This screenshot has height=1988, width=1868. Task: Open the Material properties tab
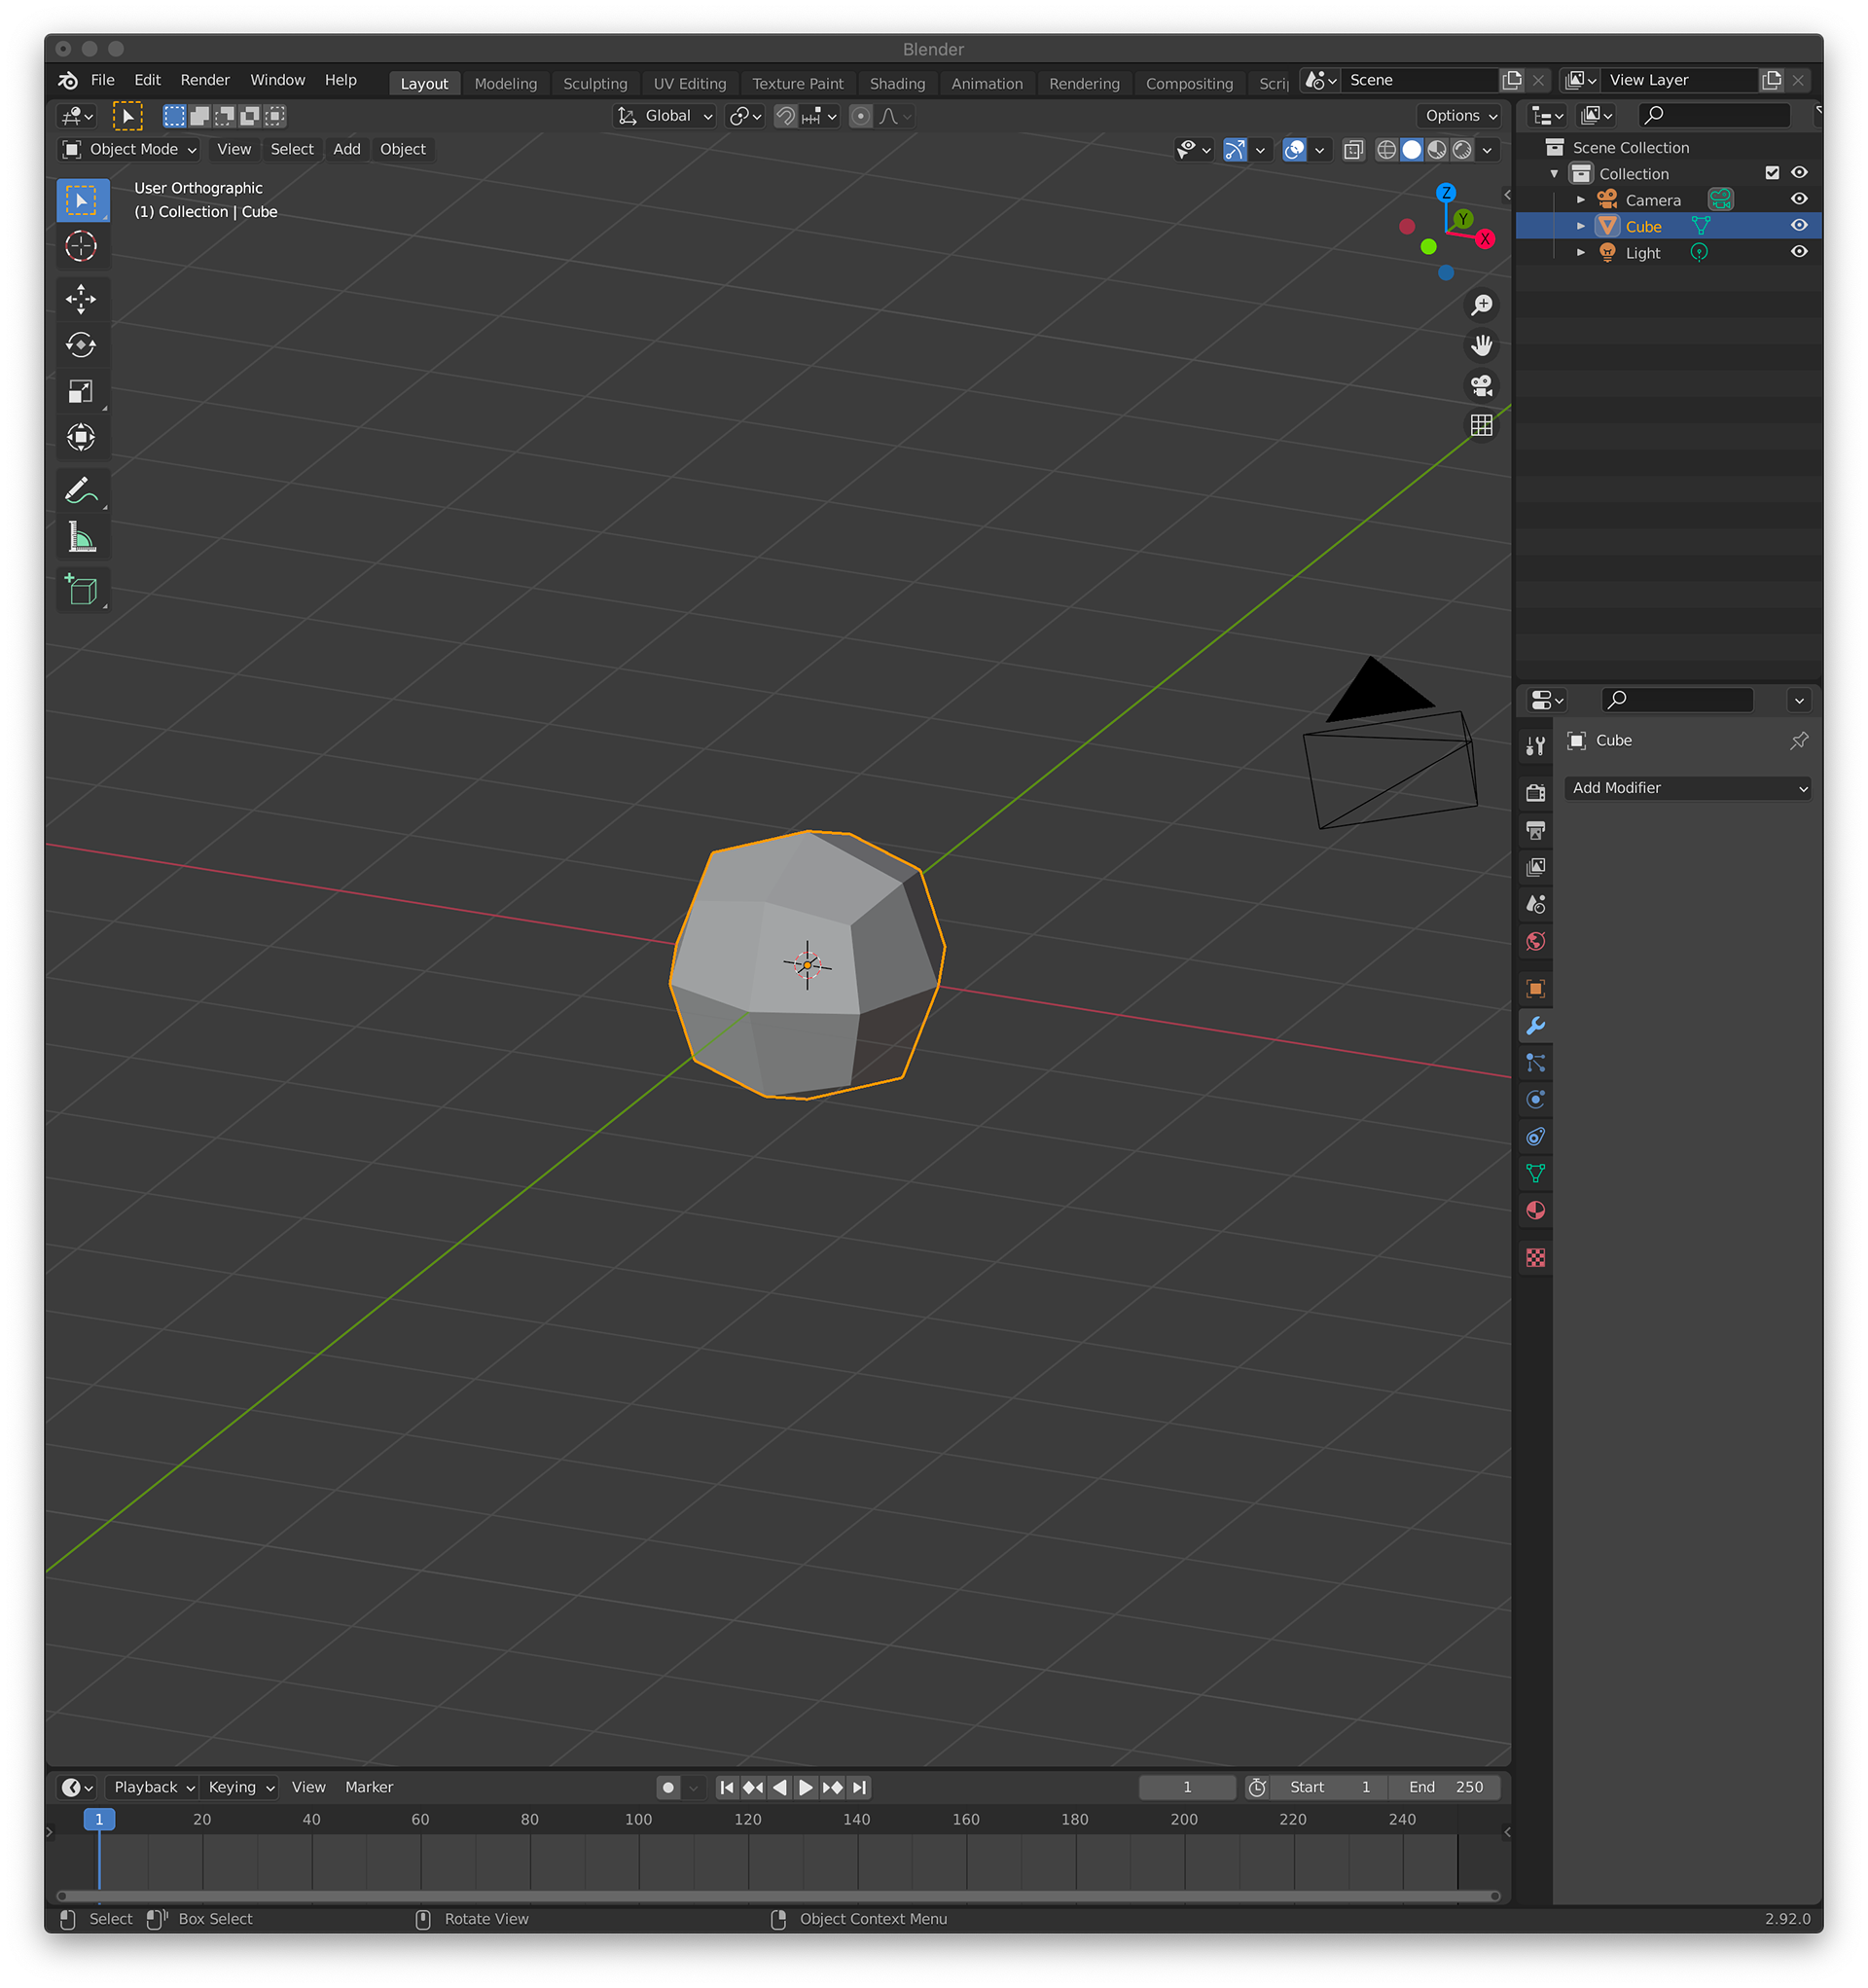(1535, 1210)
